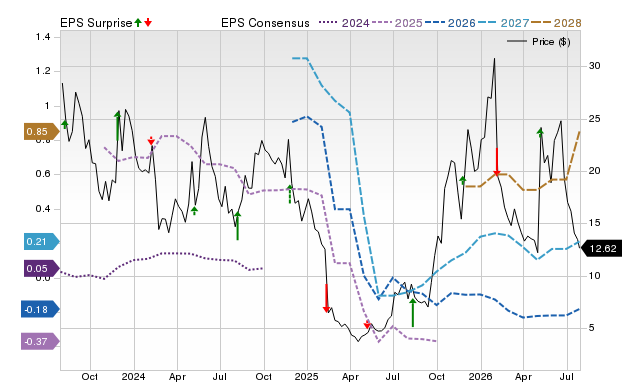The height and width of the screenshot is (382, 640).
Task: Click the first green surprise arrow at chart start
Action: click(x=64, y=124)
